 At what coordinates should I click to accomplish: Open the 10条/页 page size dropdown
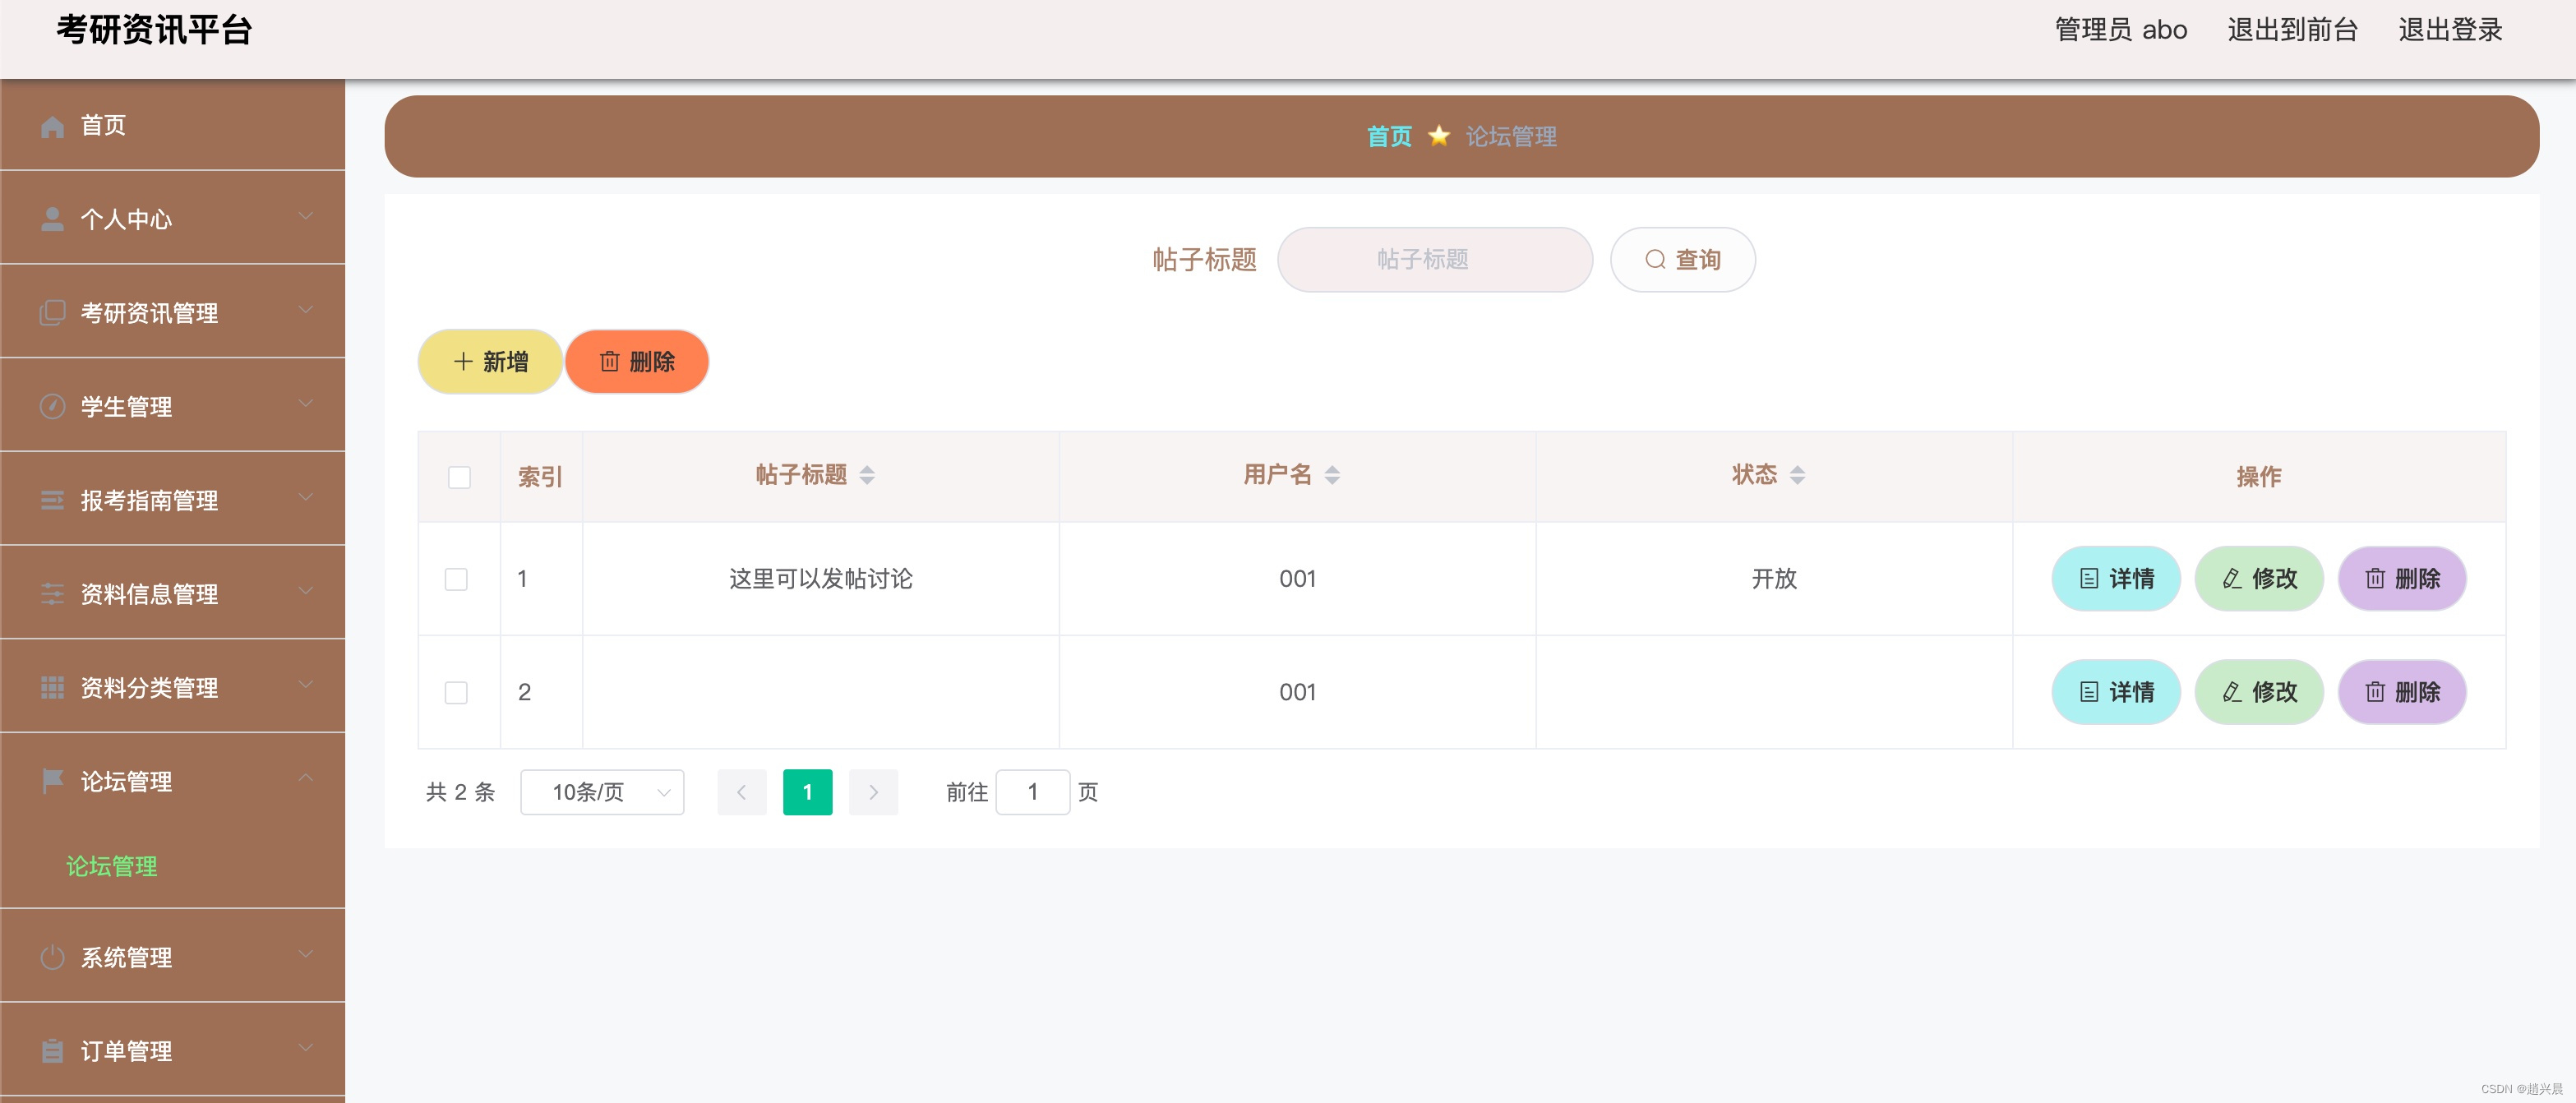click(x=602, y=793)
